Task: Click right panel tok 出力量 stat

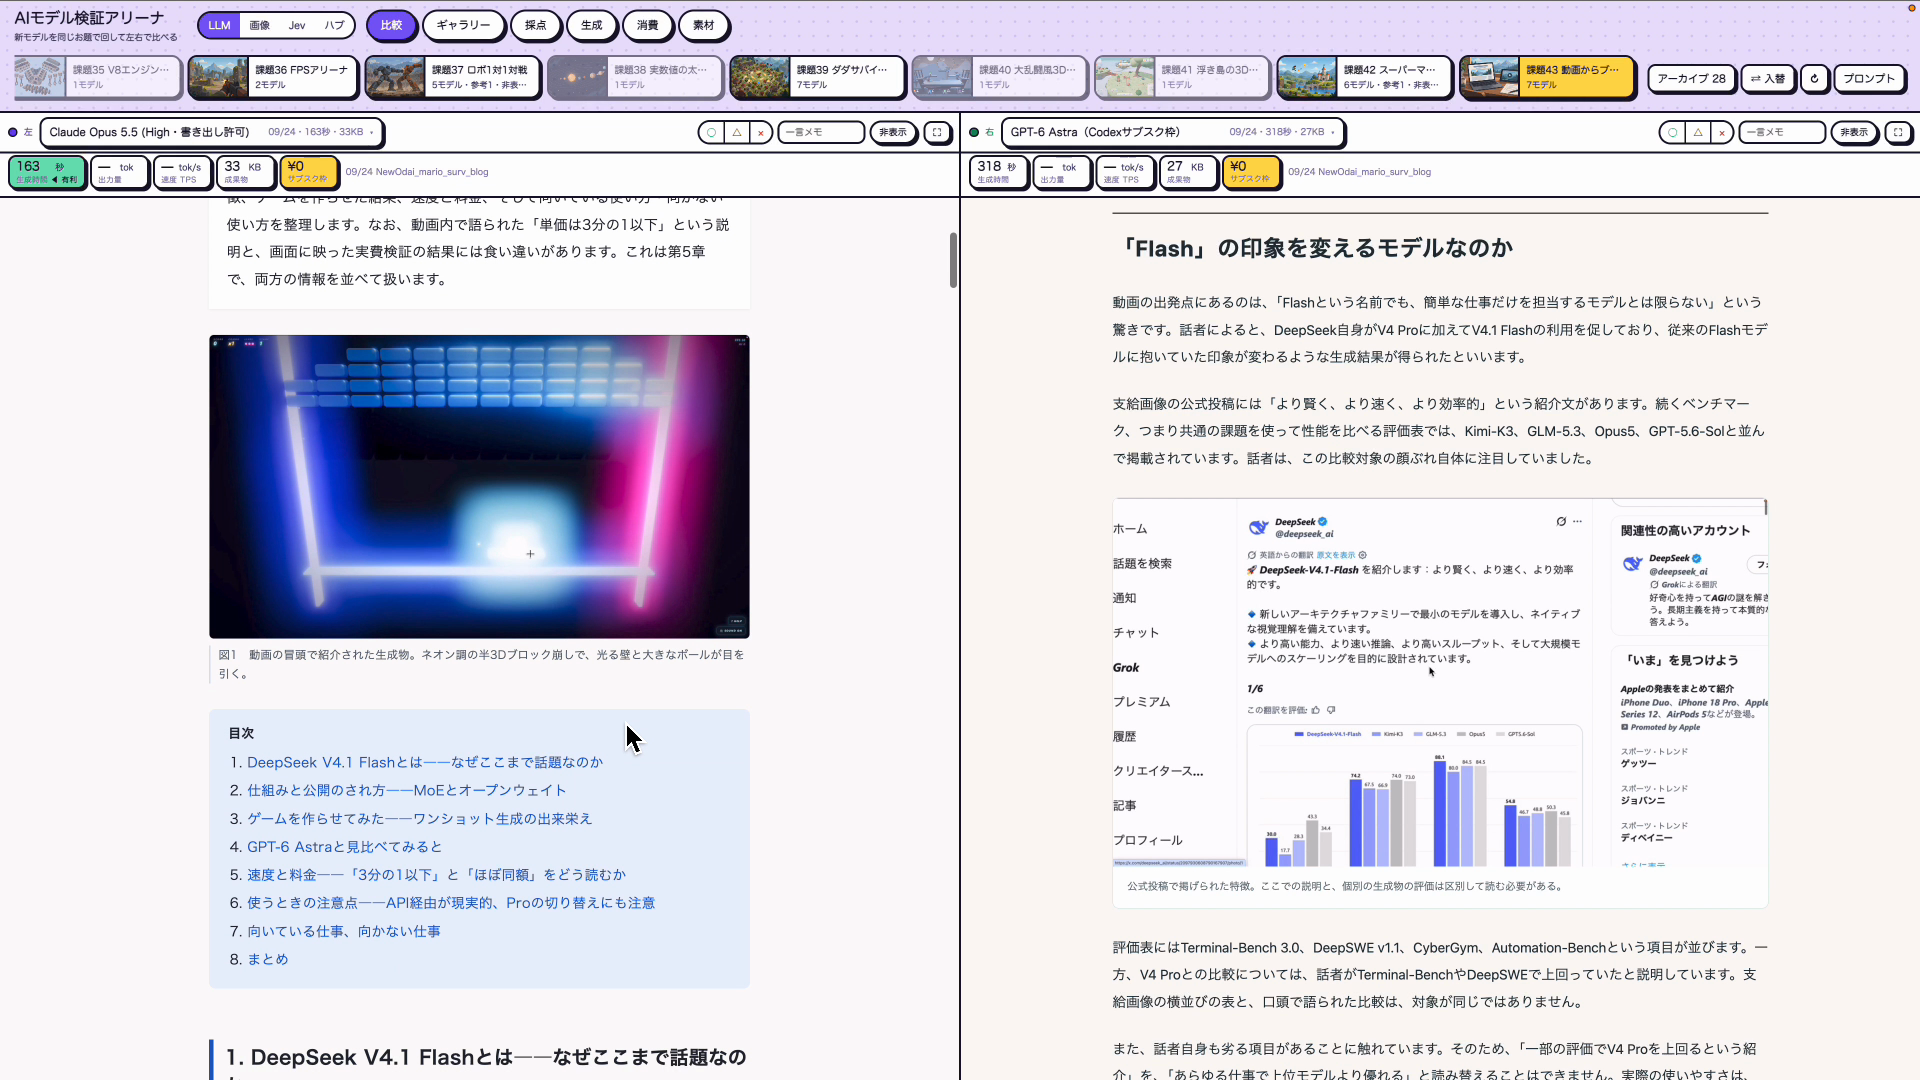Action: [1062, 172]
